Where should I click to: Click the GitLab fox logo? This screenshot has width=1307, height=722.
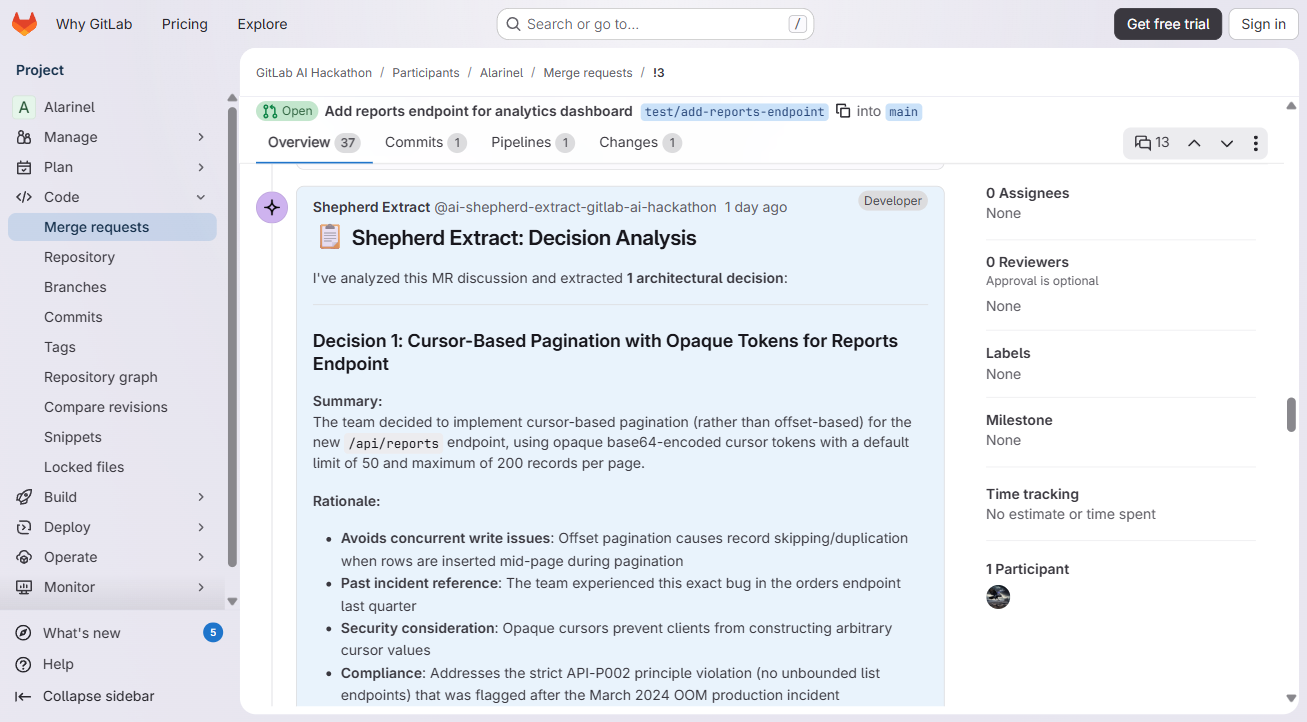coord(25,24)
